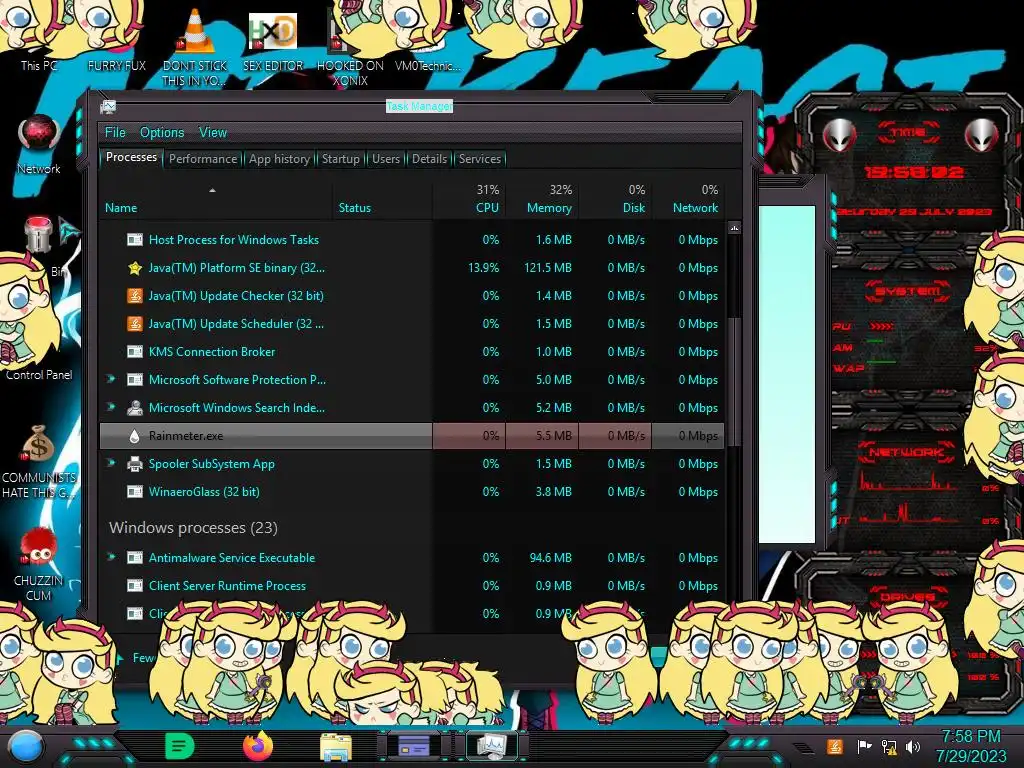
Task: Sort processes by the Network column
Action: [x=688, y=200]
